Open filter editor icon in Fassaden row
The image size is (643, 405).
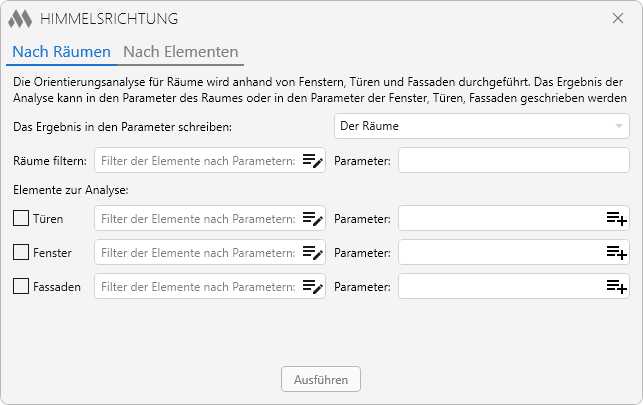(313, 287)
